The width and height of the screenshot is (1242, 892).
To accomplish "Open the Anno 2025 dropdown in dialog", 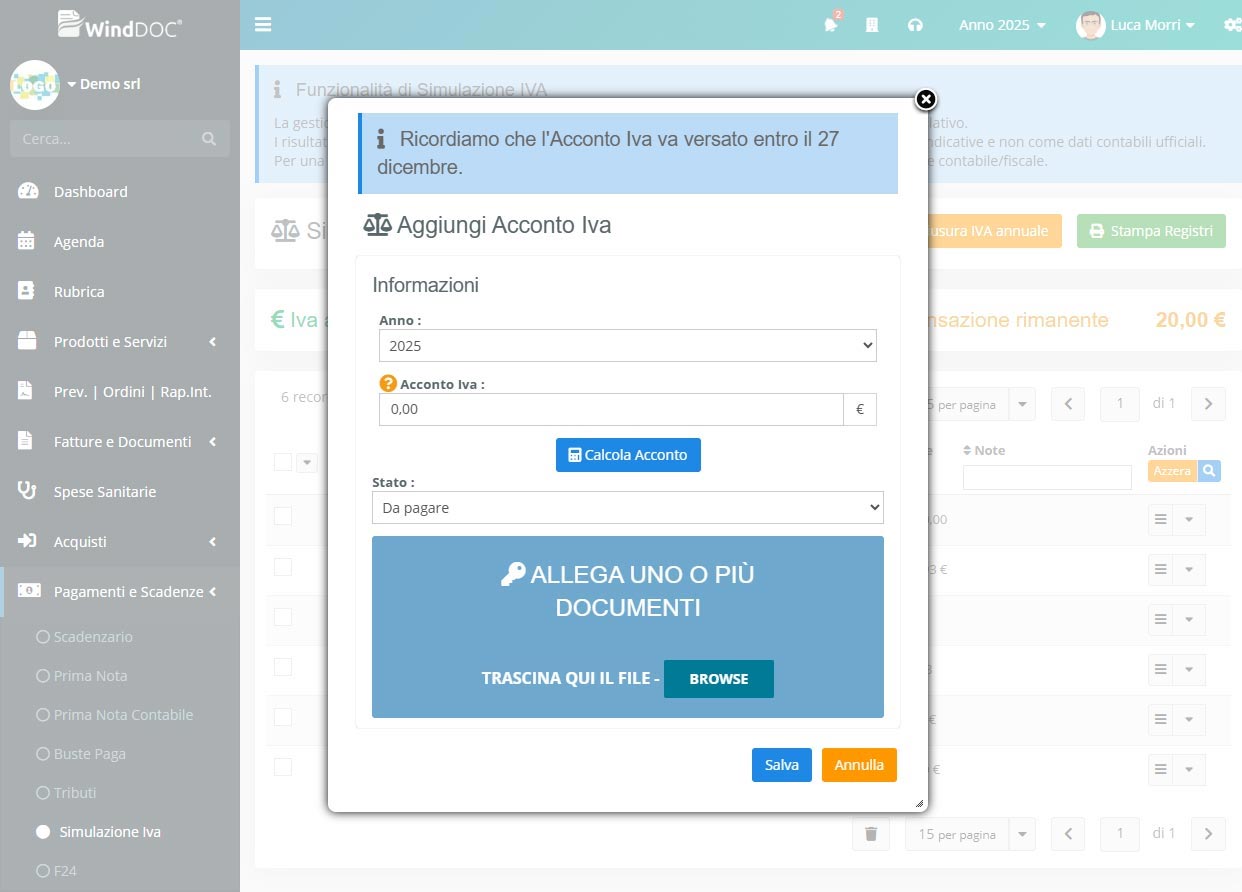I will point(627,346).
